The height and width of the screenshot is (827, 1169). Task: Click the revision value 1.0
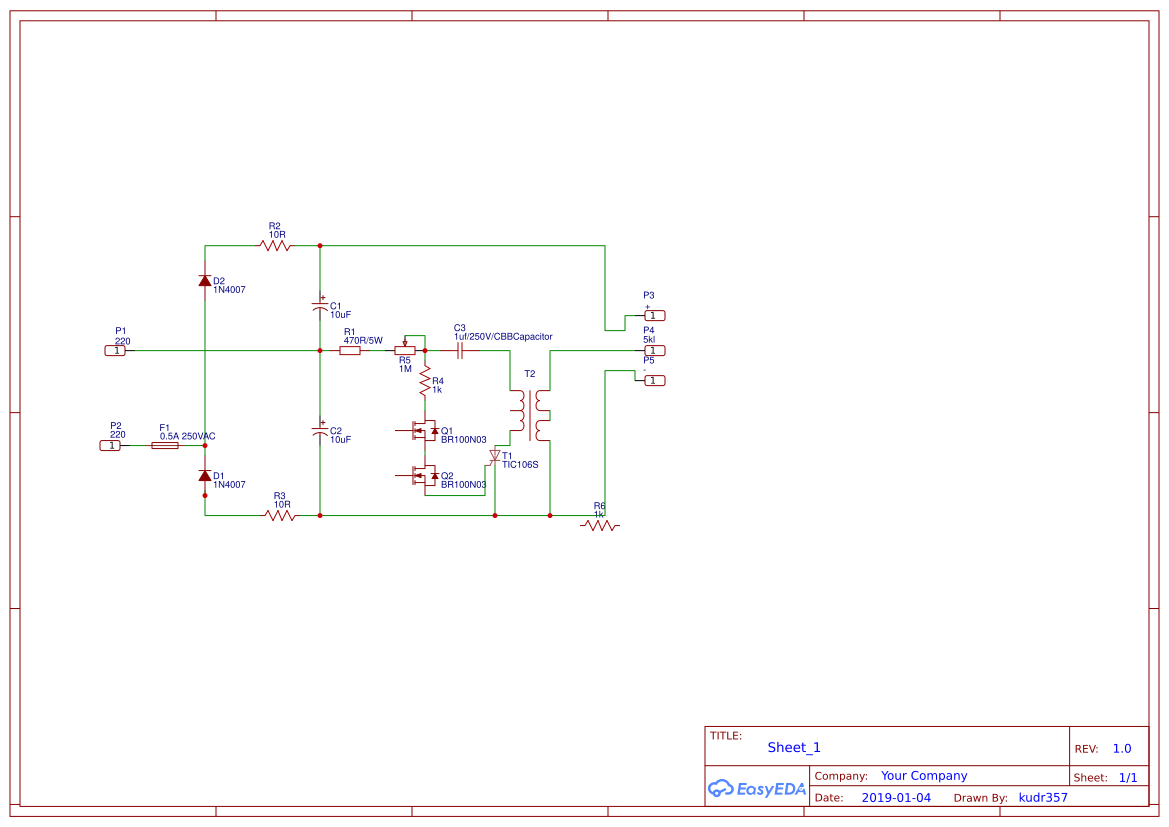(x=1122, y=749)
